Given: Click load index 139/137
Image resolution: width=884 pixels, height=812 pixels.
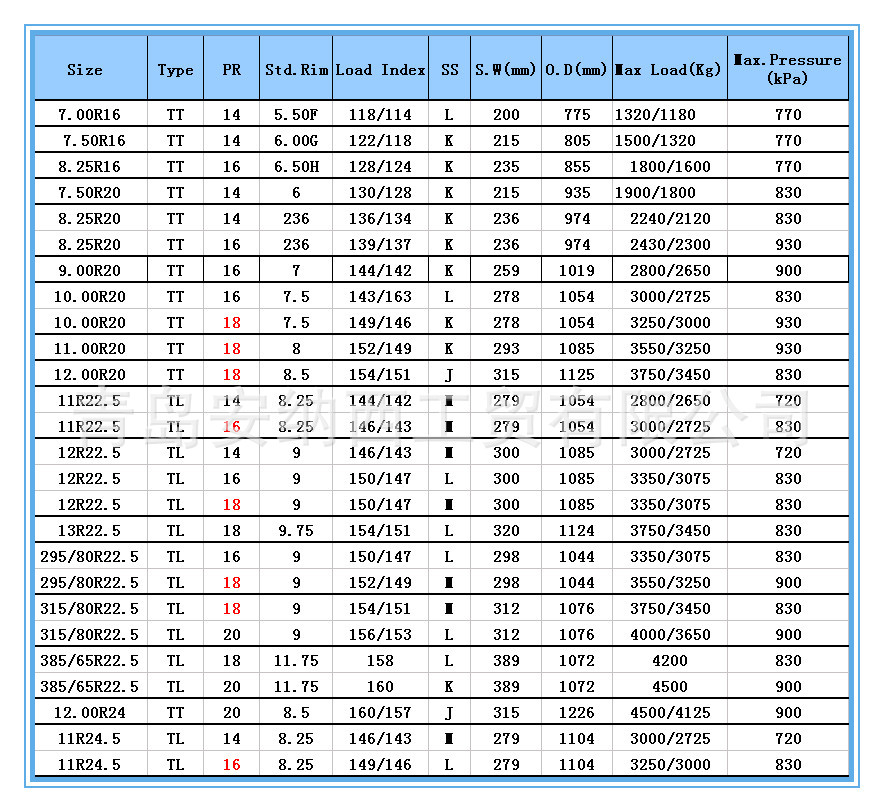Looking at the screenshot, I should tap(380, 245).
